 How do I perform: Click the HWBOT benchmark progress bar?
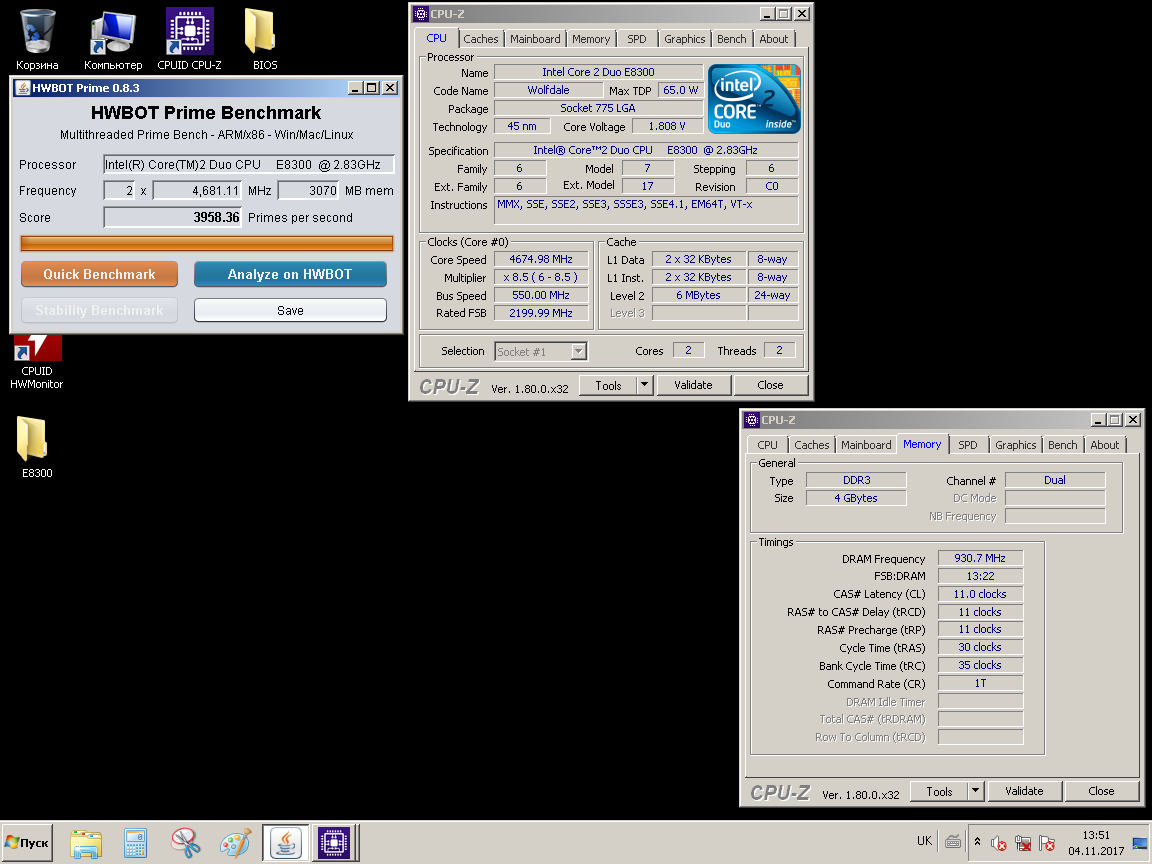click(x=206, y=243)
